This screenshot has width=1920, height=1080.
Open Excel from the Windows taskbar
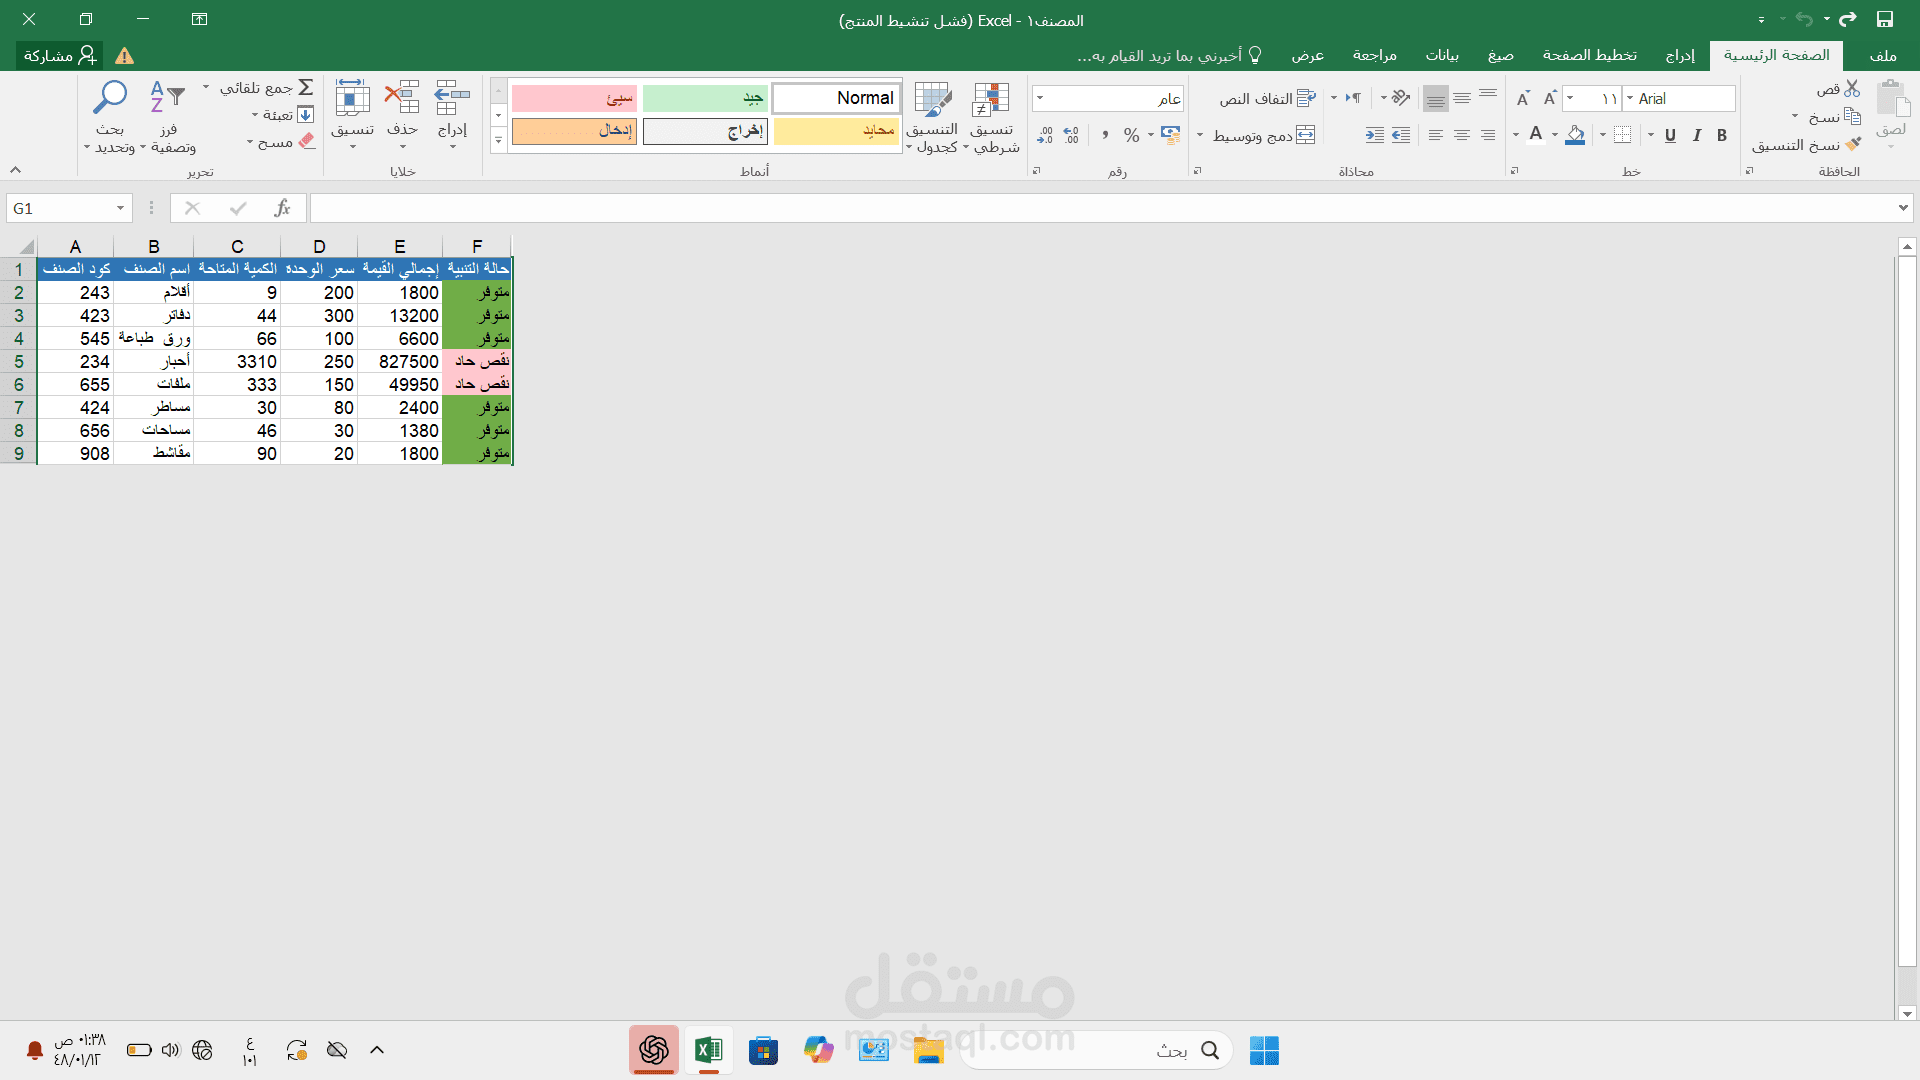tap(708, 1050)
